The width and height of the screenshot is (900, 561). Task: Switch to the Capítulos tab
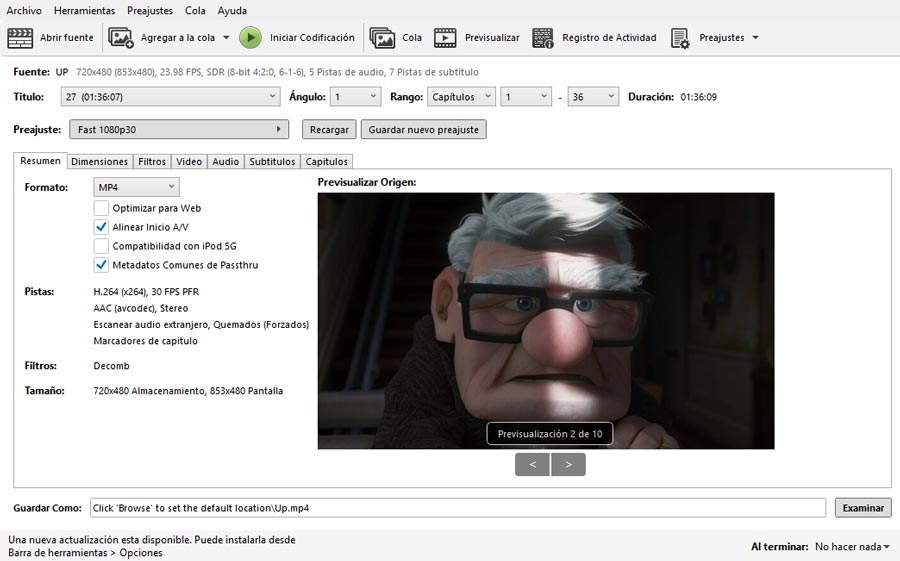[327, 161]
